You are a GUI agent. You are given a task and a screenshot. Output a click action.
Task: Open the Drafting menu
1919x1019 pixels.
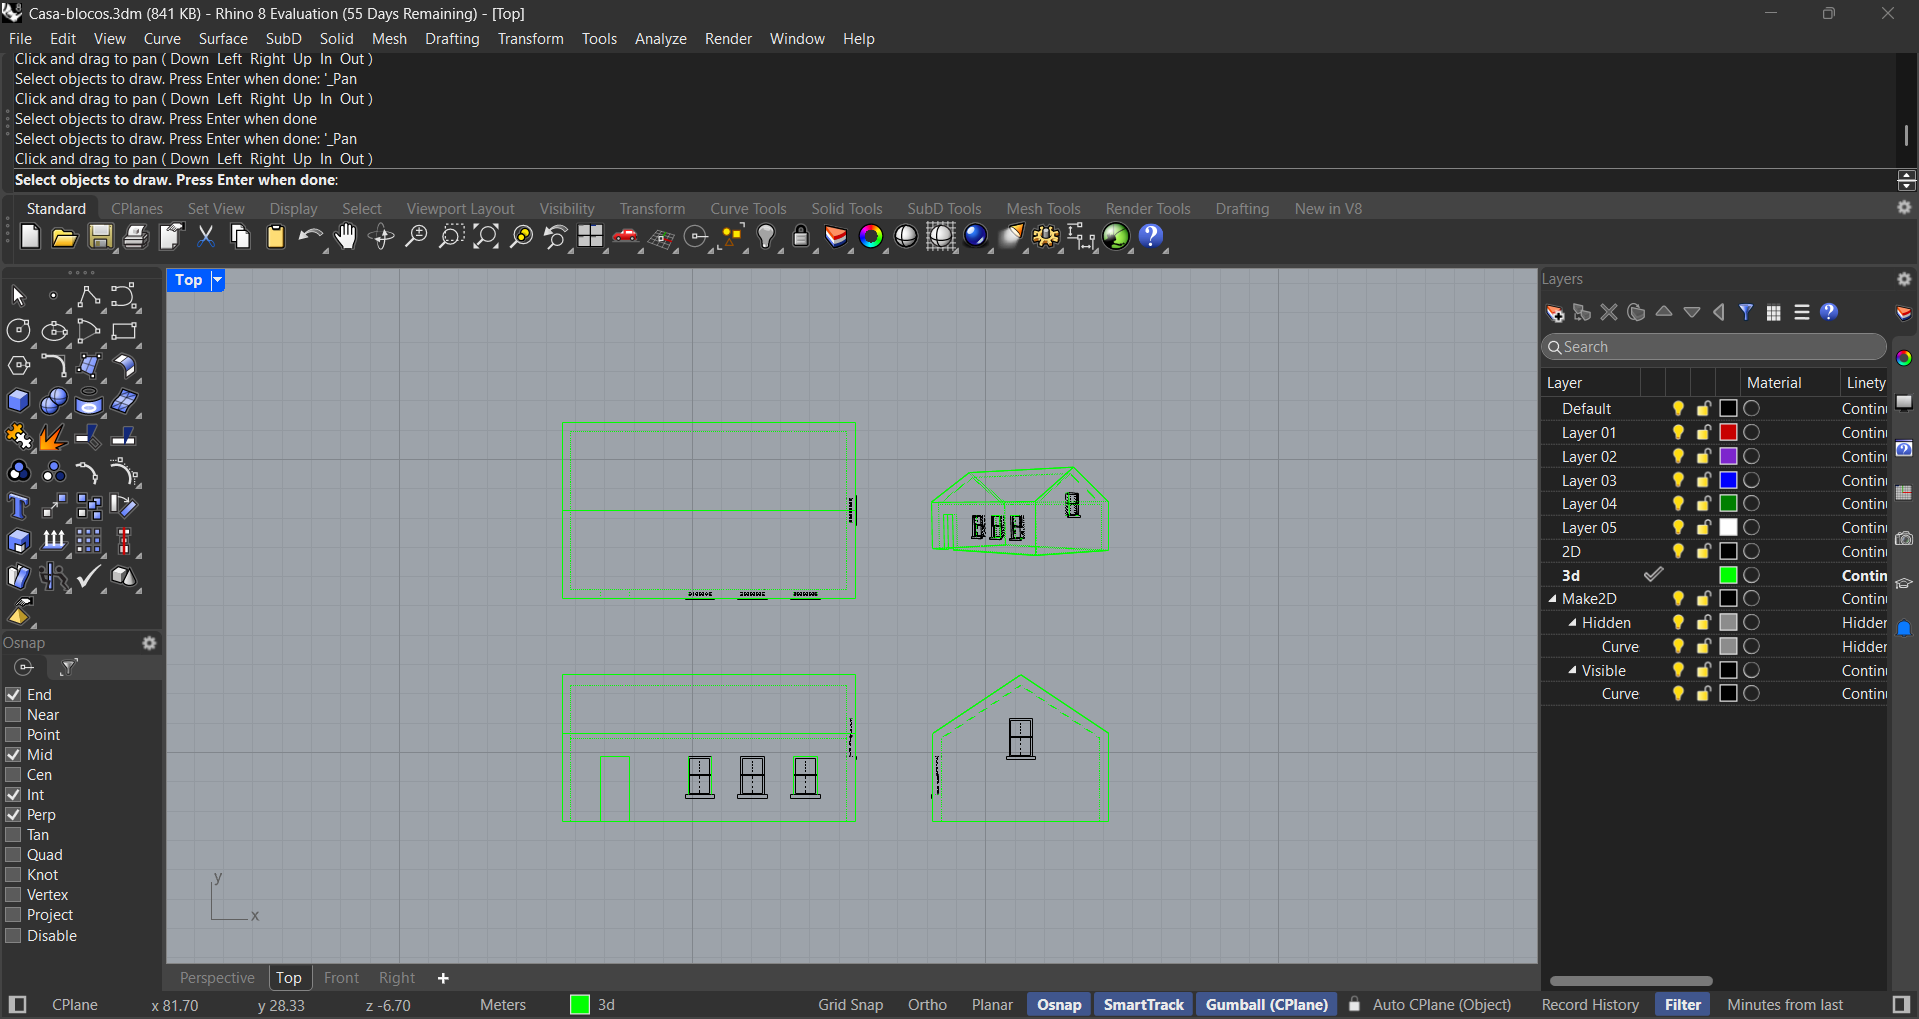click(452, 38)
